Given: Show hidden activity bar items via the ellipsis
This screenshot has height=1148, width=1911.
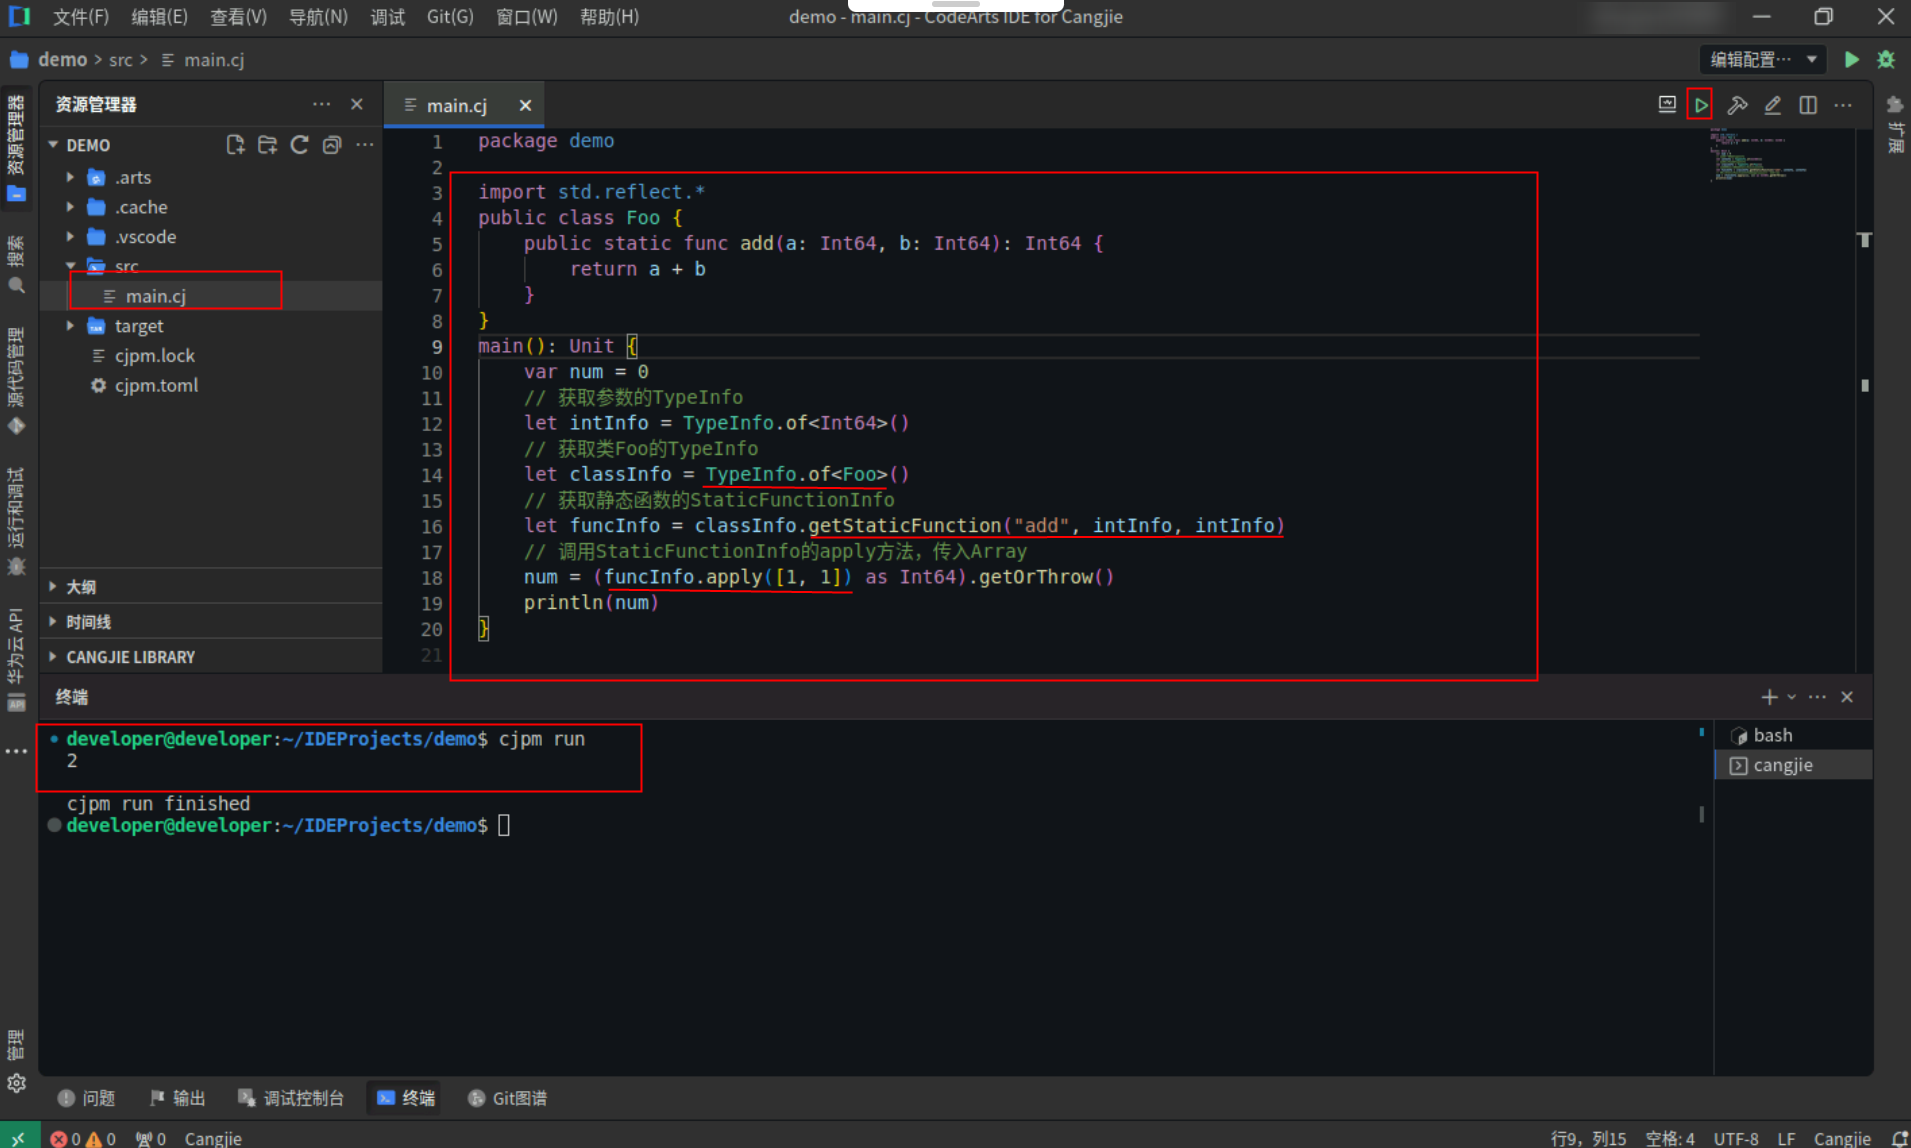Looking at the screenshot, I should pos(16,751).
